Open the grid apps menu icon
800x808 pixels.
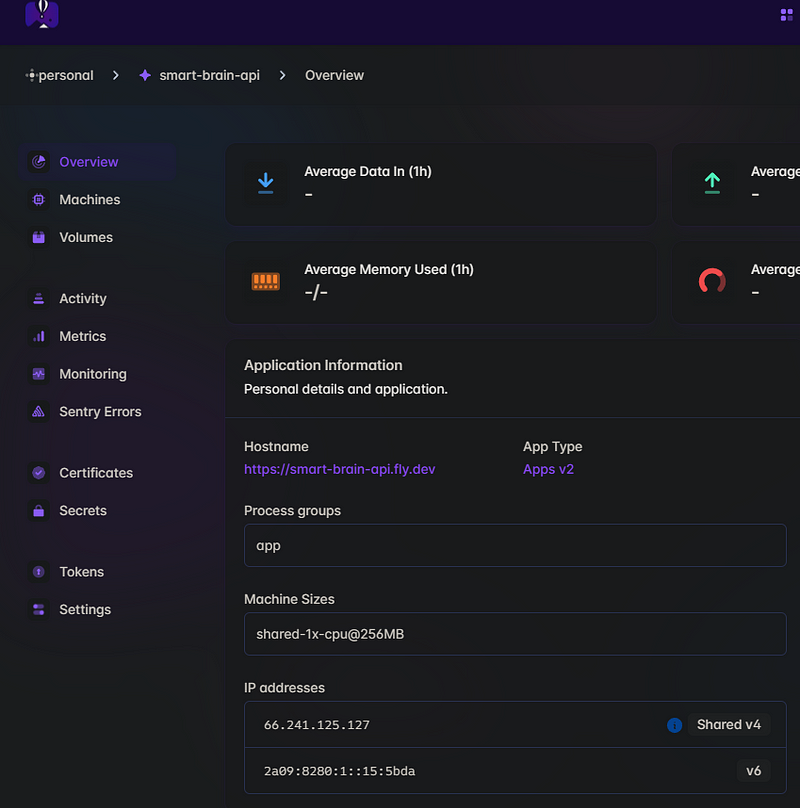787,15
